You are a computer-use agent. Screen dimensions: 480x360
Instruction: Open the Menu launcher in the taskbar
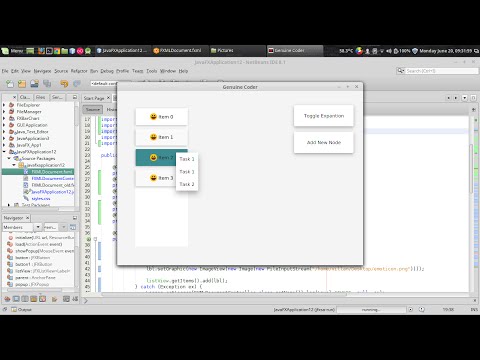13,51
